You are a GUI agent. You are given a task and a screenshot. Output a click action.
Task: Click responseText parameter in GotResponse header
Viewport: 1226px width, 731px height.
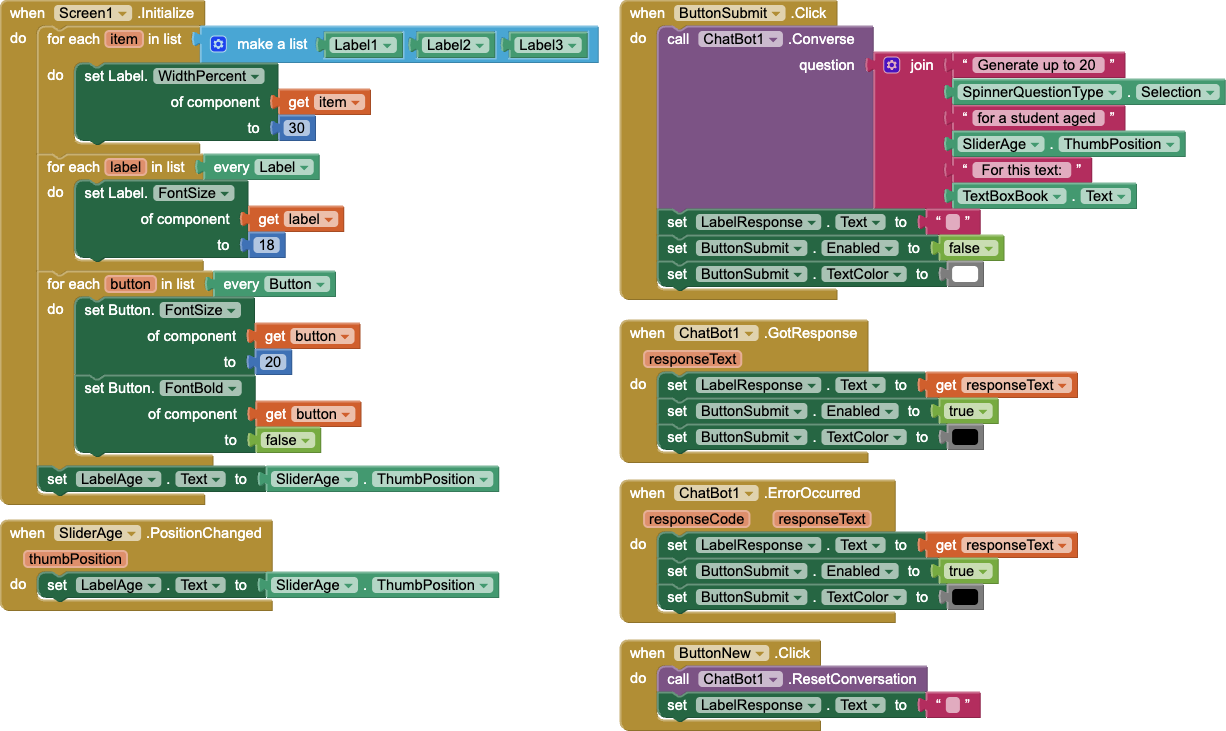click(x=692, y=359)
